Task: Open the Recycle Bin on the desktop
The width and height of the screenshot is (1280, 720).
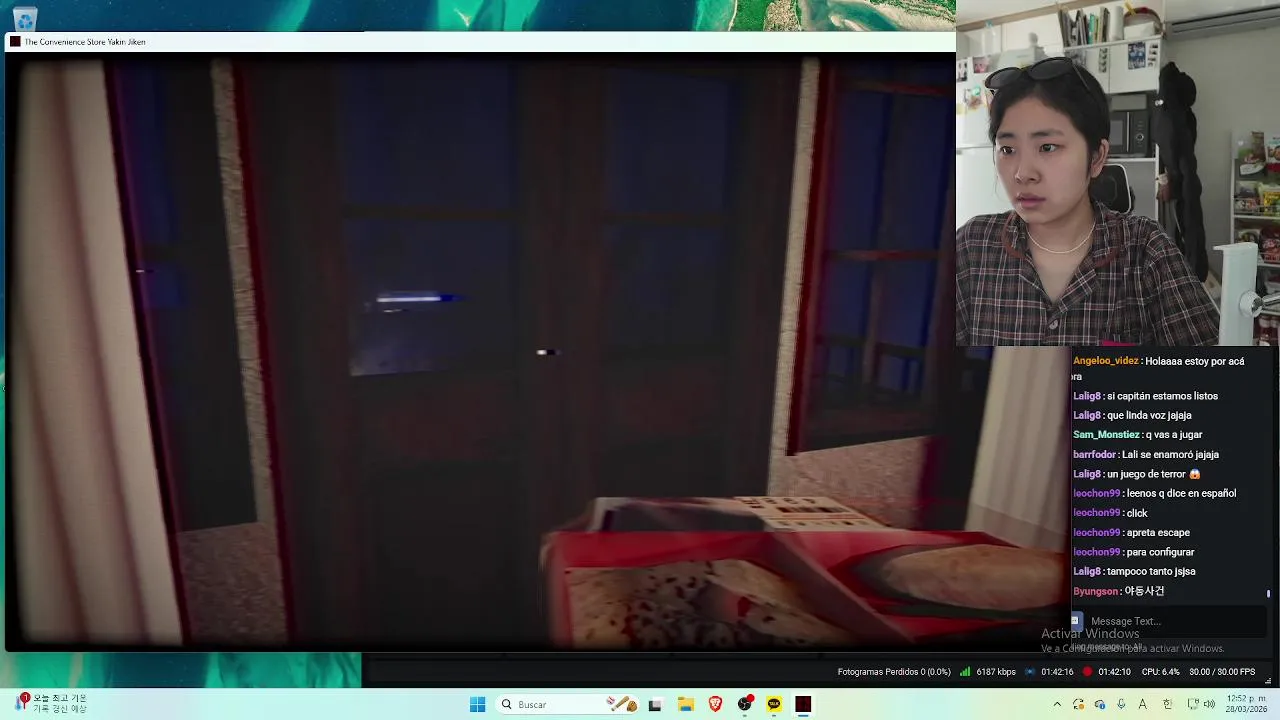Action: (x=25, y=17)
